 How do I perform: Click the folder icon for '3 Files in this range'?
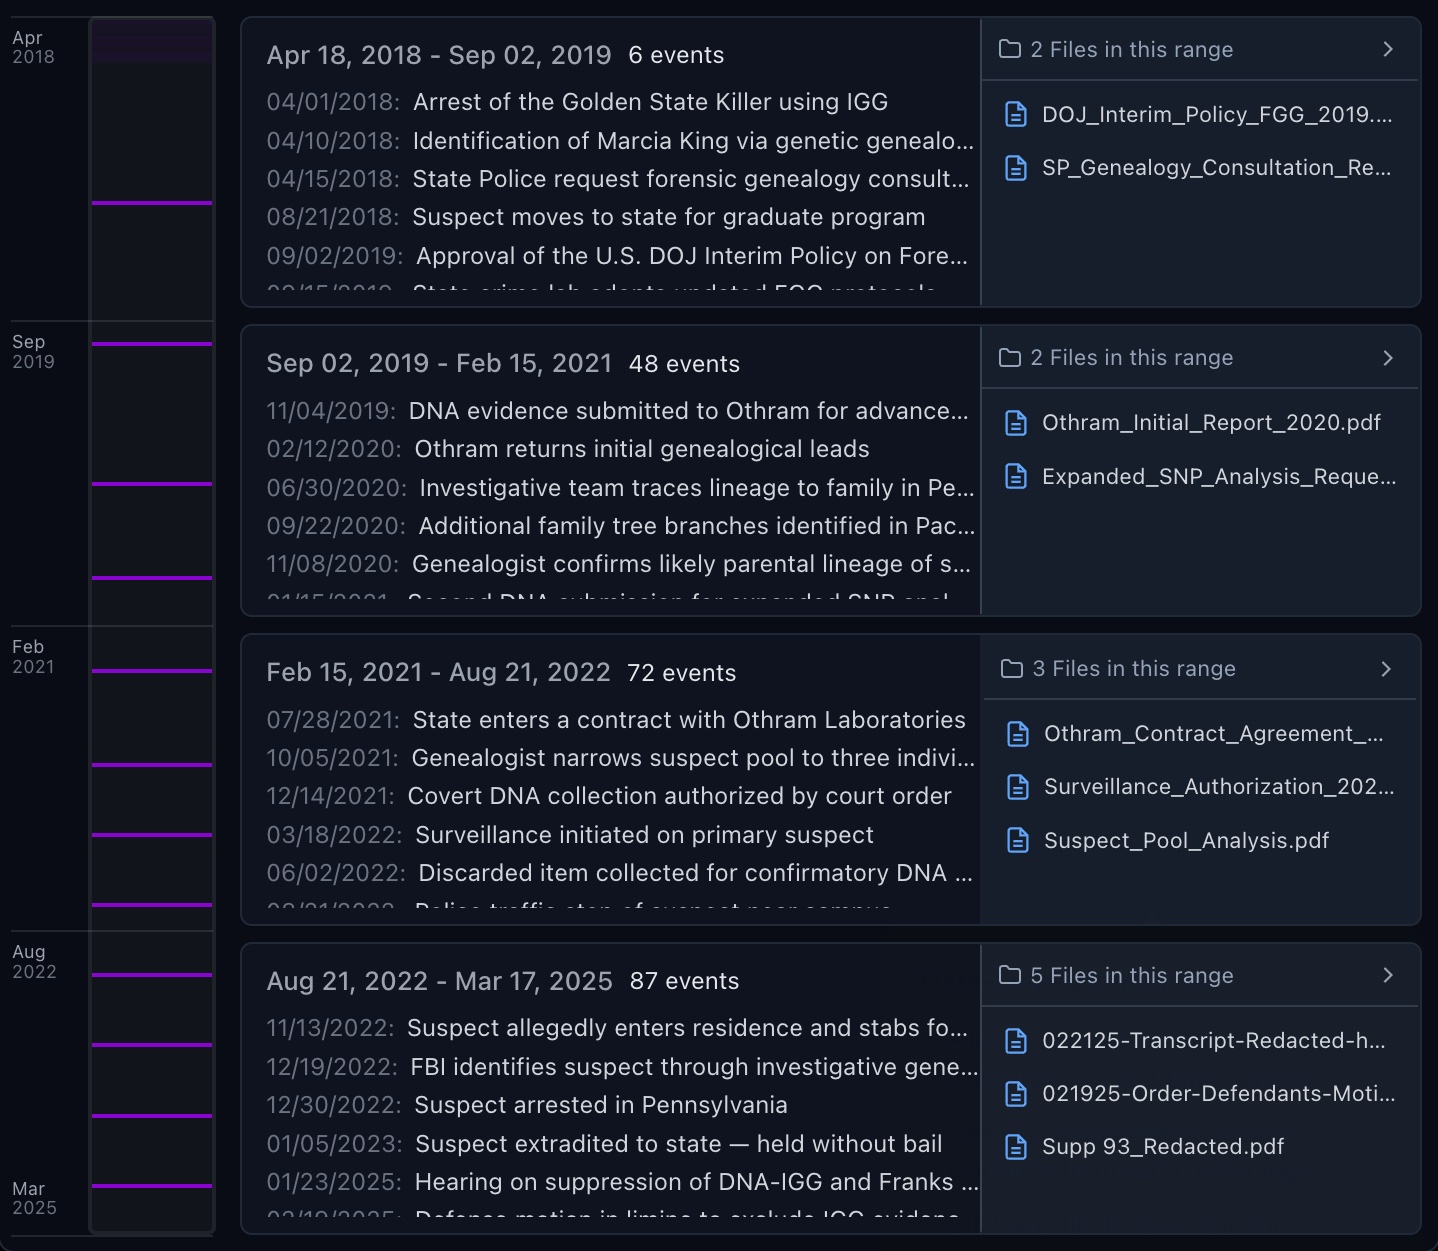coord(1010,668)
